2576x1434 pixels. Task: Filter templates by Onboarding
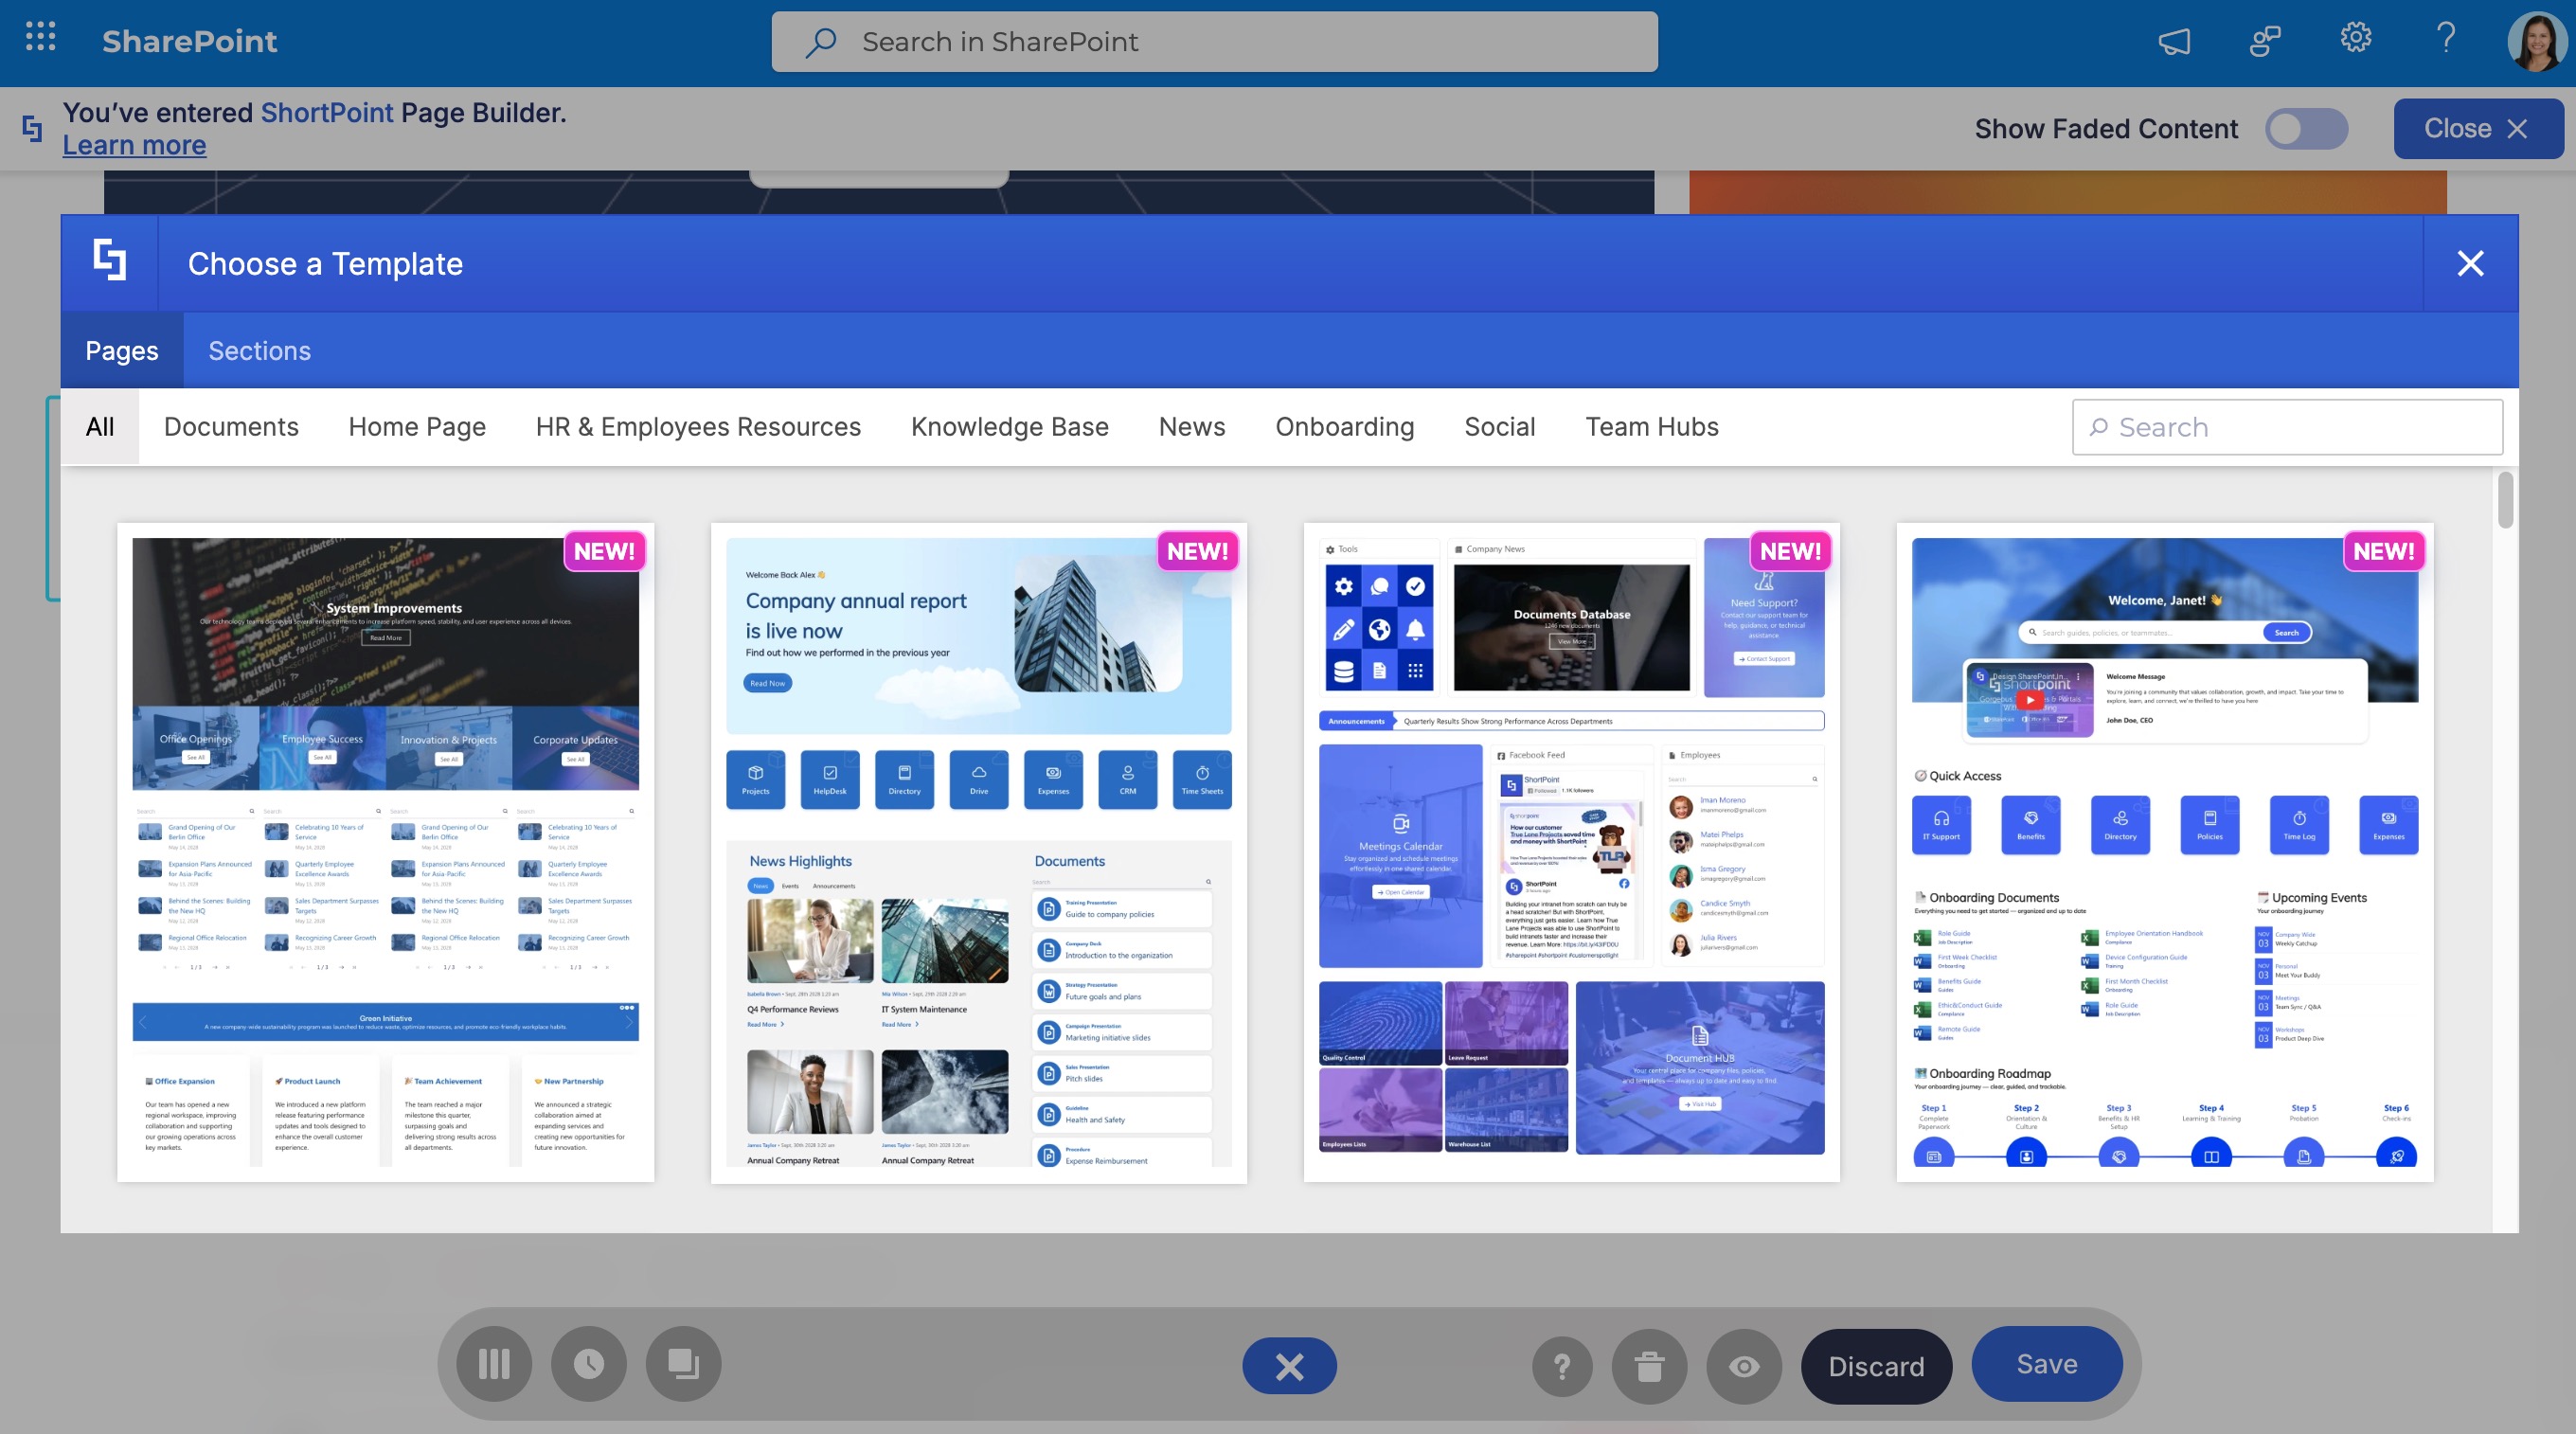[x=1344, y=427]
